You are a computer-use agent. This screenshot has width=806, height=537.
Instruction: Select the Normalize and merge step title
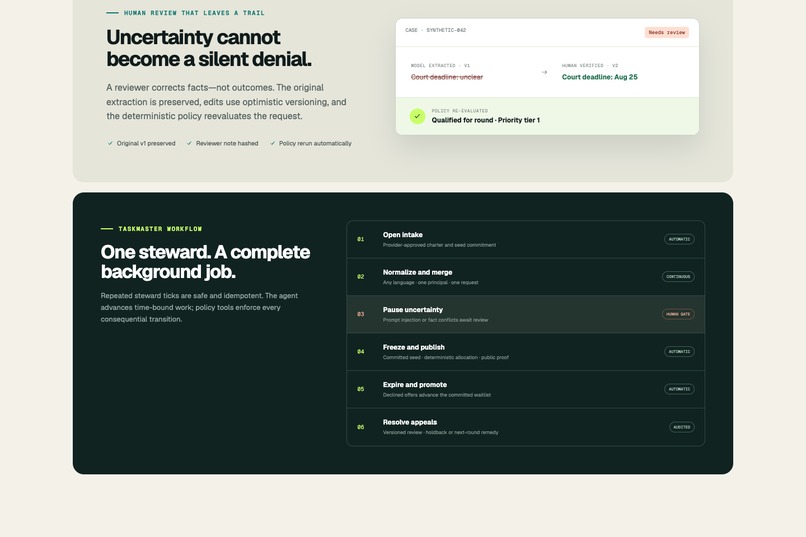pos(417,272)
